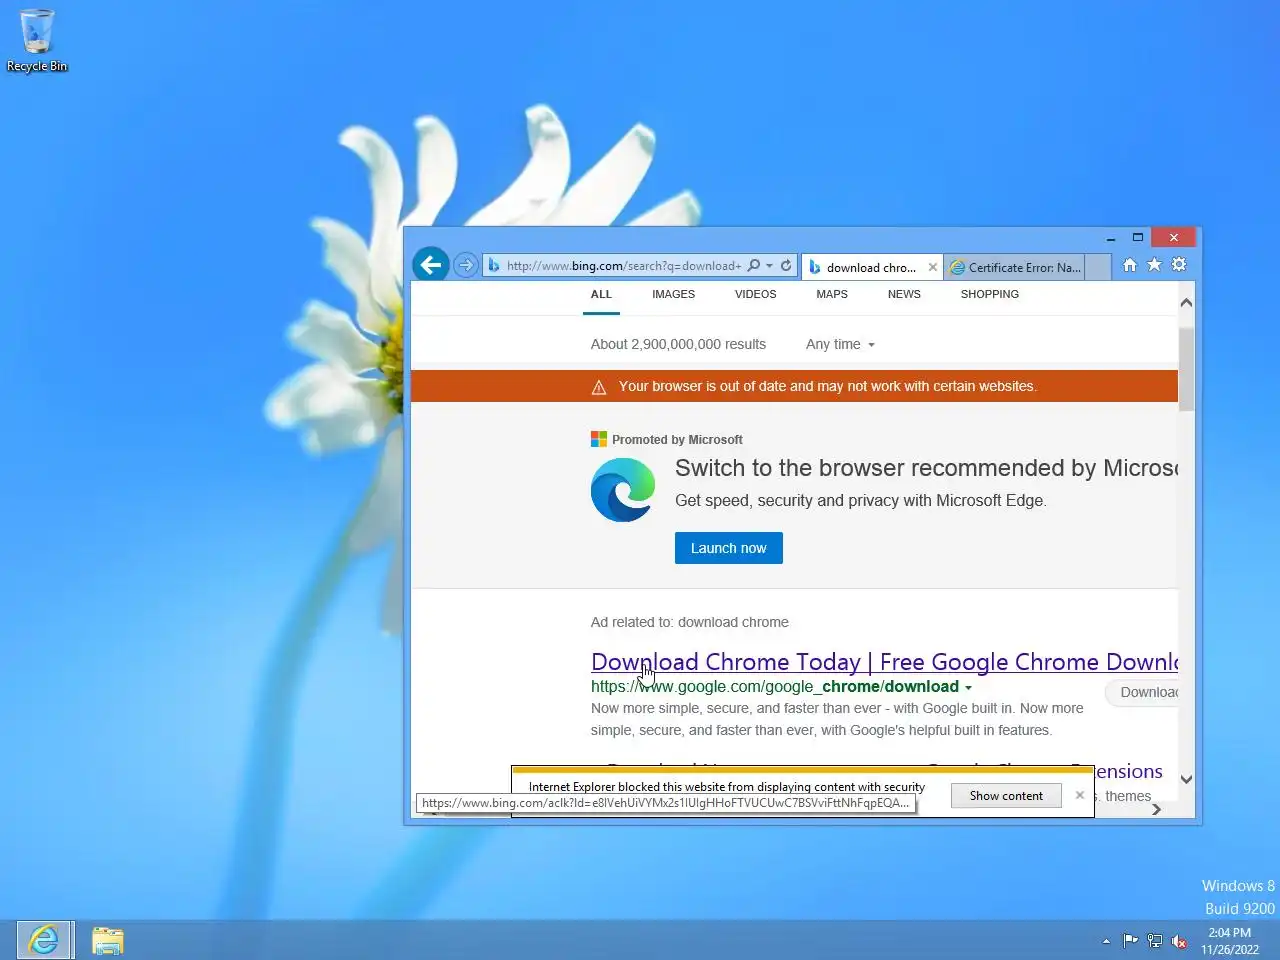The image size is (1280, 960).
Task: Show hidden tray icons arrow
Action: 1106,941
